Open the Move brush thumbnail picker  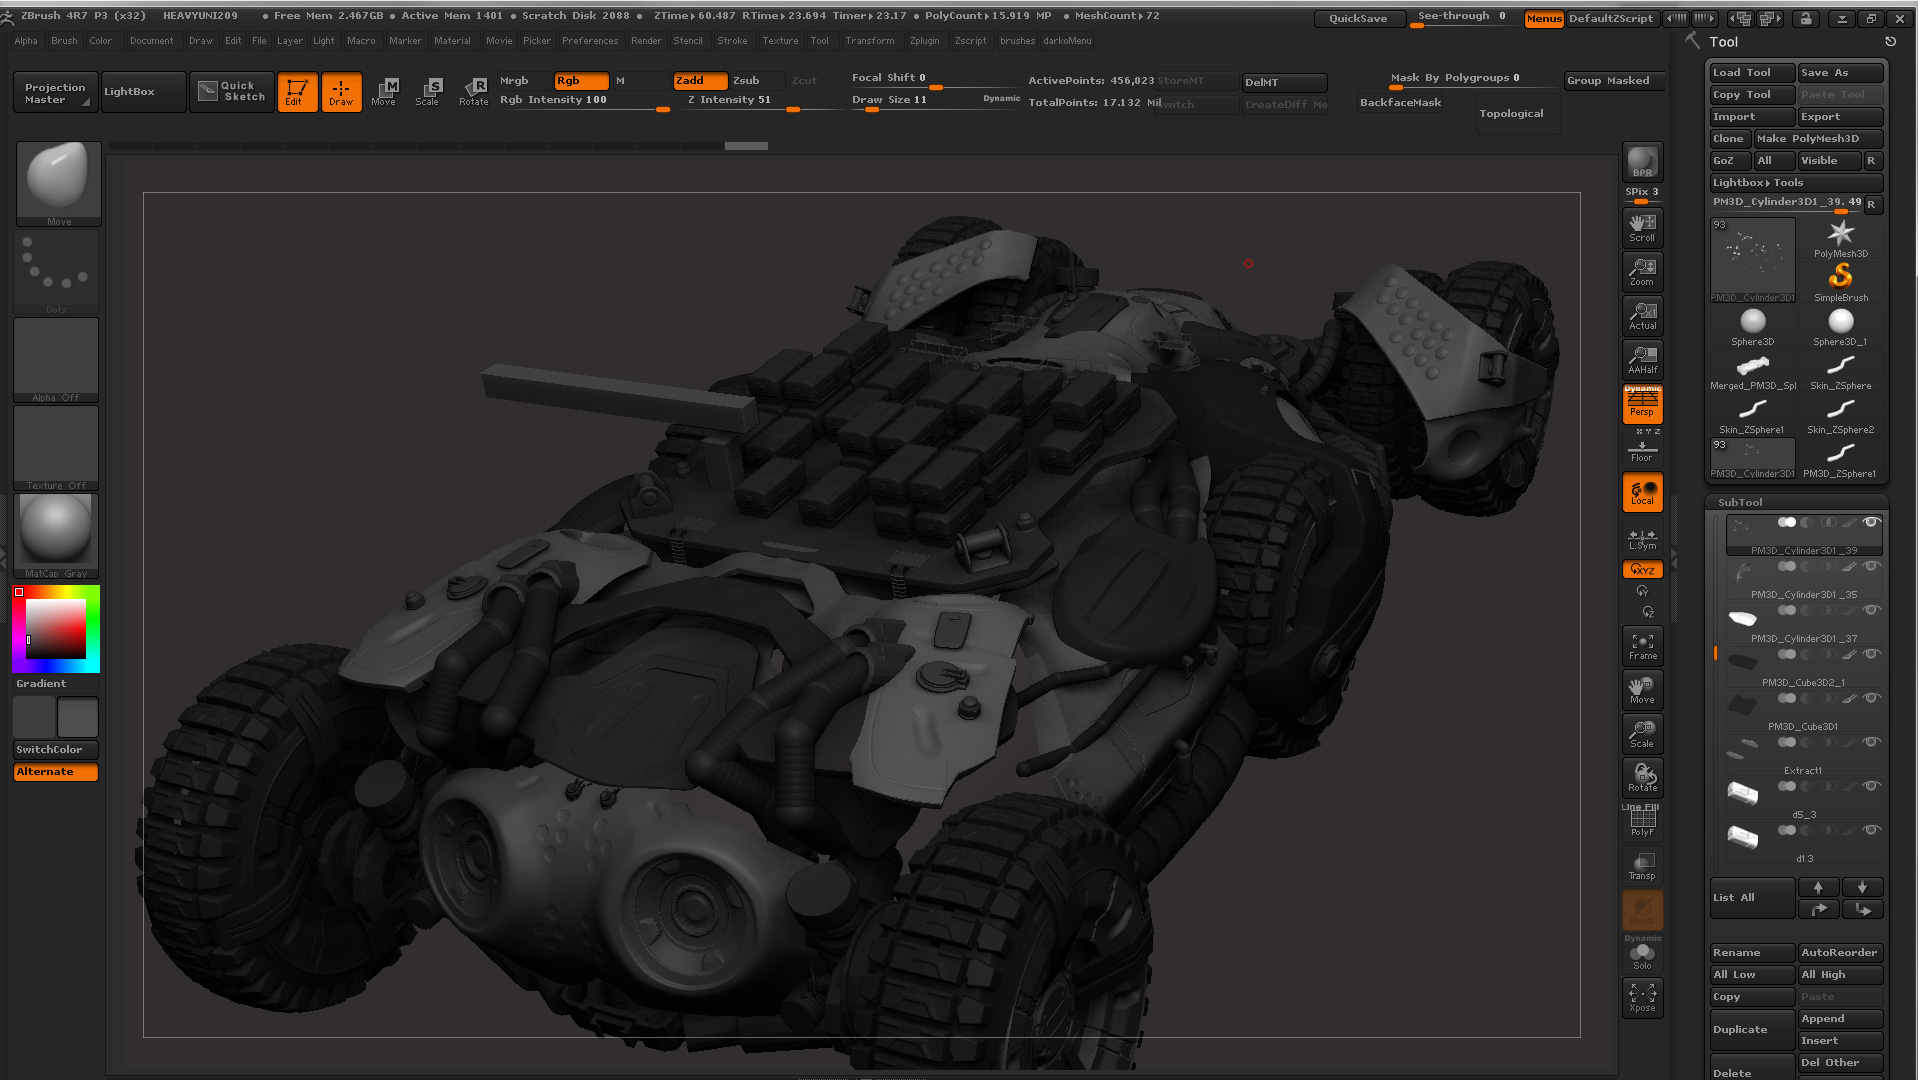click(58, 184)
